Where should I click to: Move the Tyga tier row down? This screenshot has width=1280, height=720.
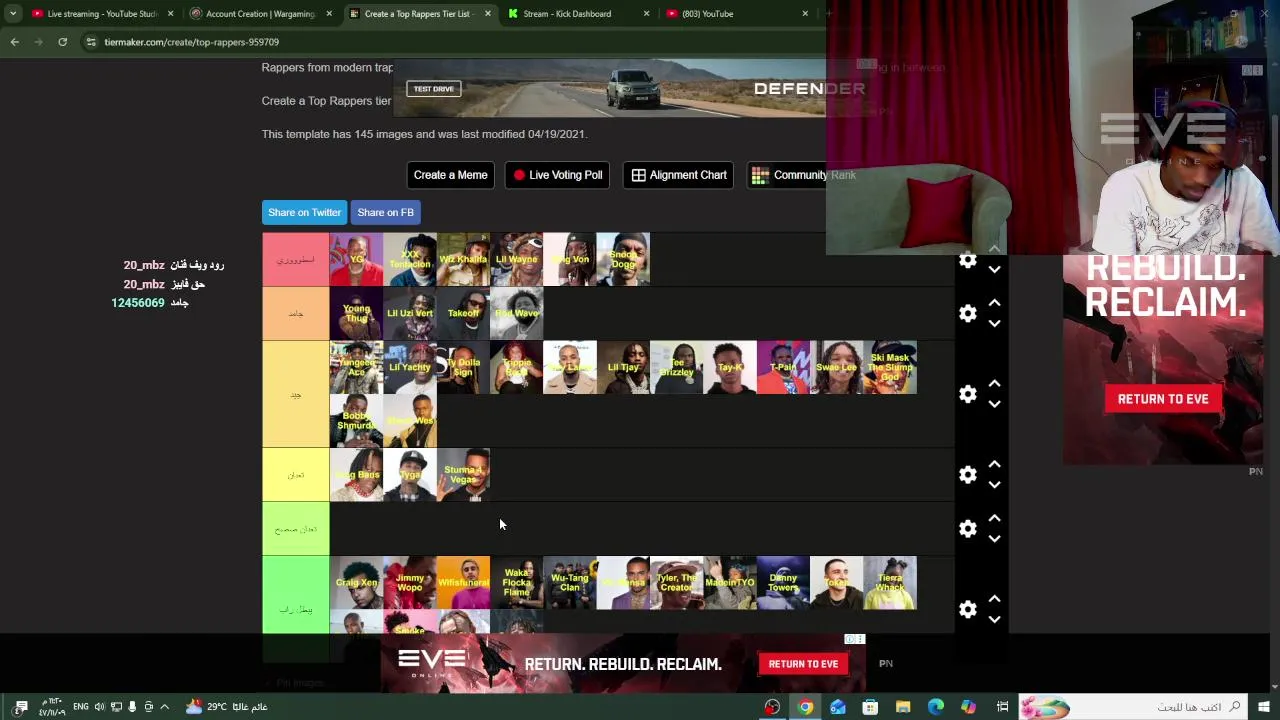tap(994, 485)
